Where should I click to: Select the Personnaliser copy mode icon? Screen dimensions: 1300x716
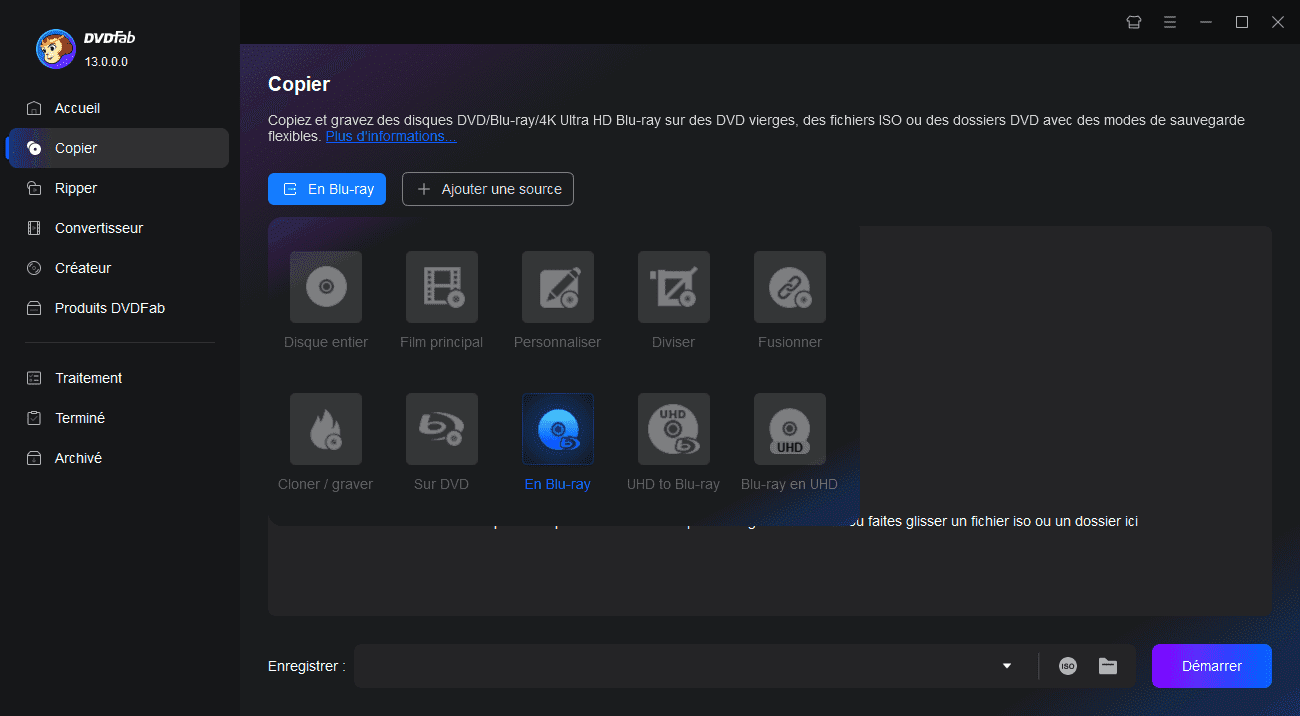(x=558, y=287)
